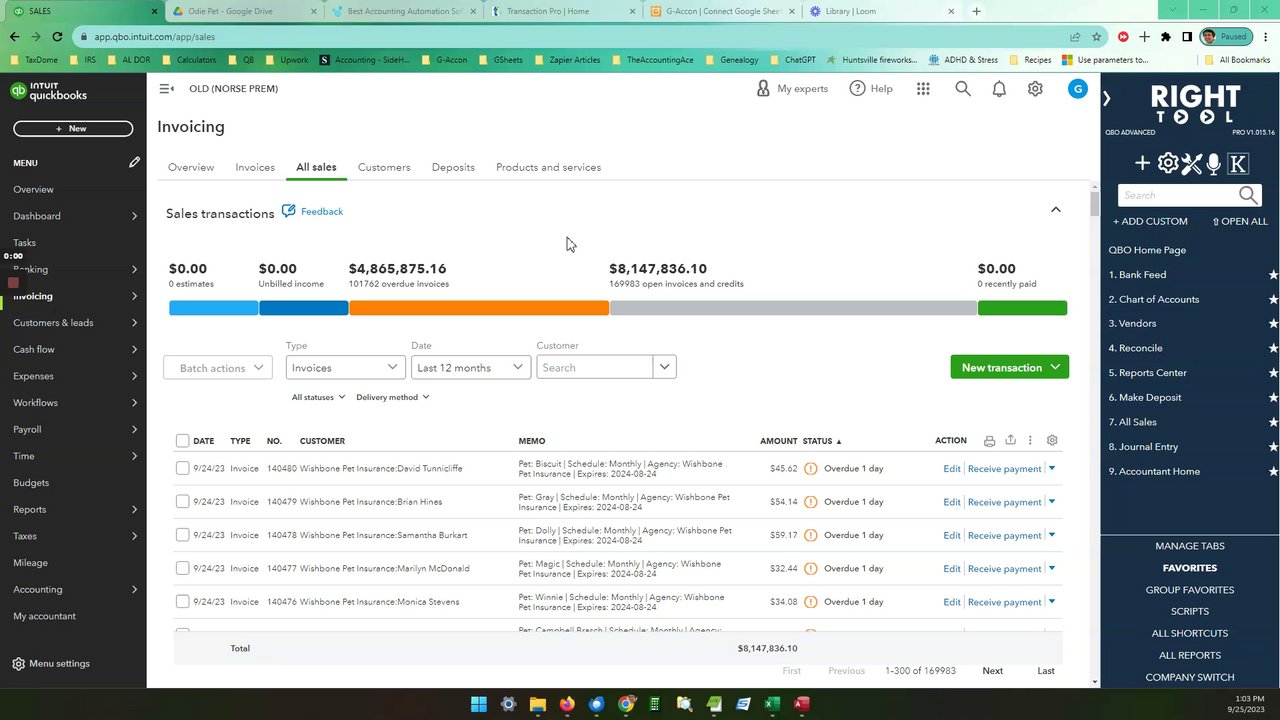This screenshot has height=720, width=1280.
Task: Open the apps grid icon in header
Action: 923,89
